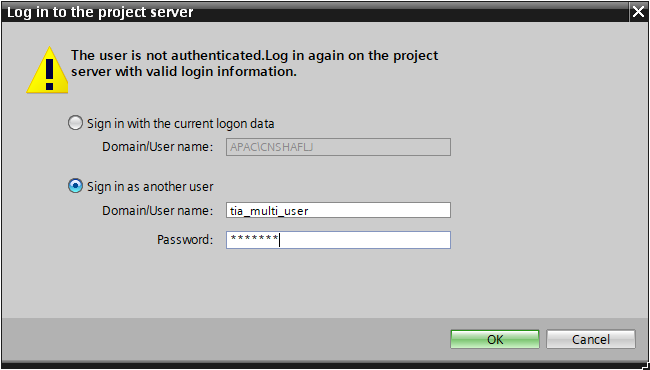
Task: Click the Domain/User name label beside tia_multi_user
Action: (158, 210)
